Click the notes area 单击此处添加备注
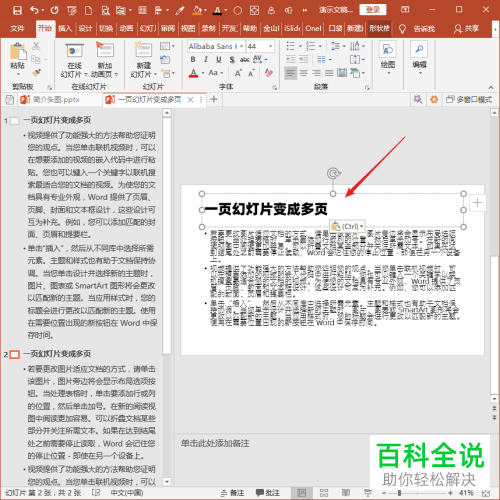Screen dimensions: 500x500 [215, 443]
